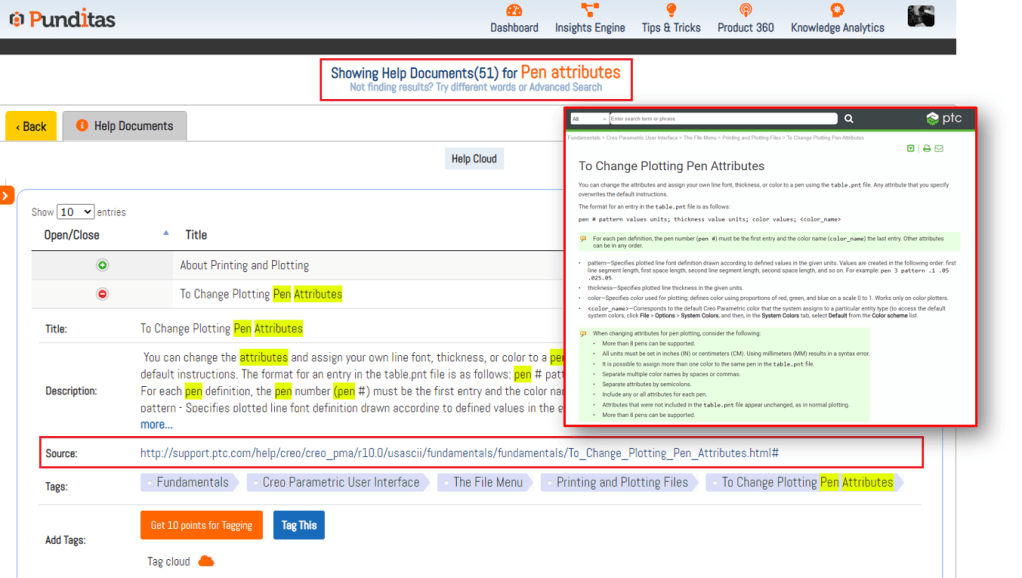This screenshot has height=578, width=1022.
Task: Click the blue Tag This button
Action: pyautogui.click(x=298, y=525)
